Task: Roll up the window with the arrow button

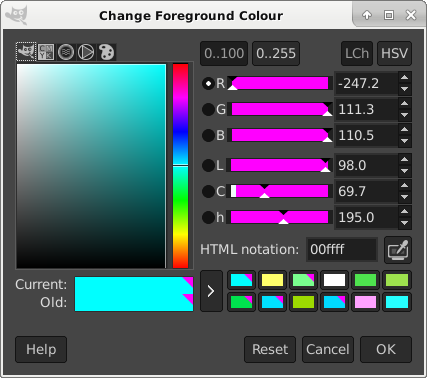Action: 367,15
